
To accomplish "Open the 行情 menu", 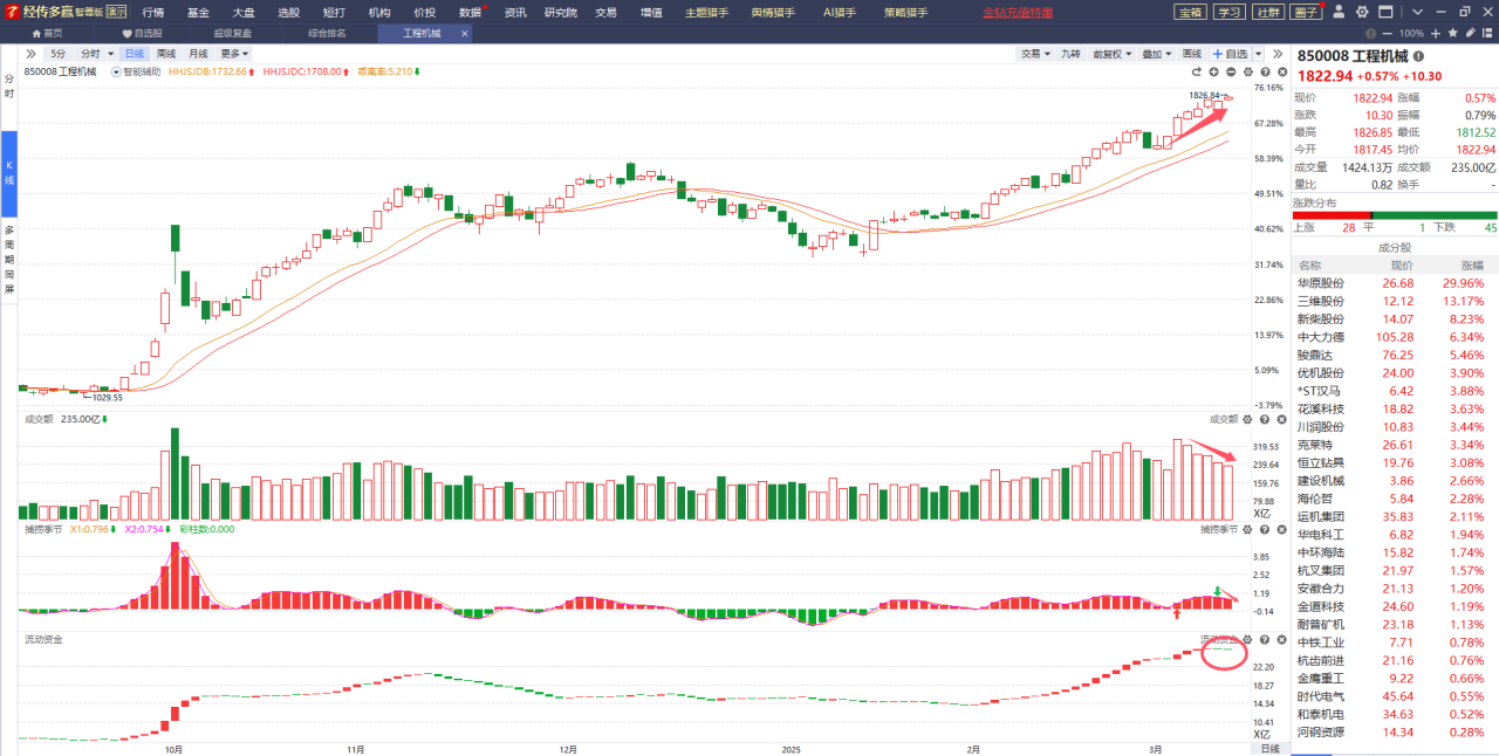I will (x=153, y=12).
